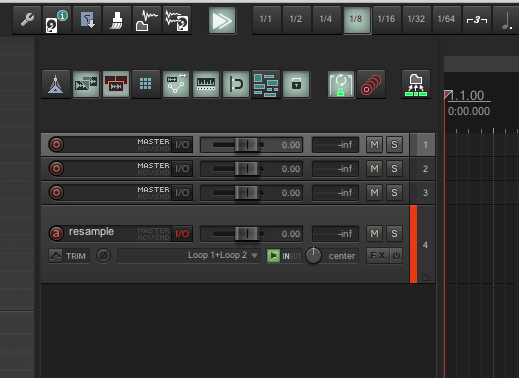Toggle ripple editing icon
Screen dimensions: 519x378
[236, 84]
